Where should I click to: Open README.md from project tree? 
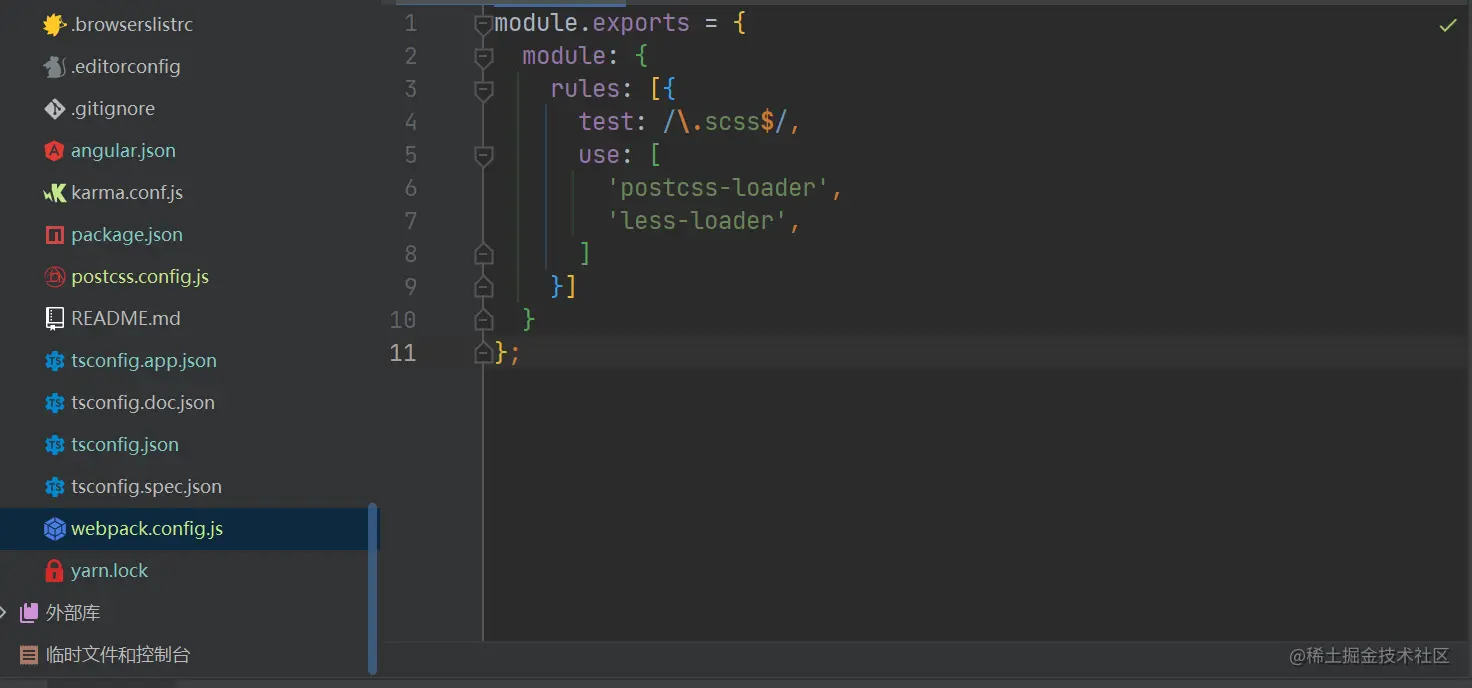coord(126,319)
